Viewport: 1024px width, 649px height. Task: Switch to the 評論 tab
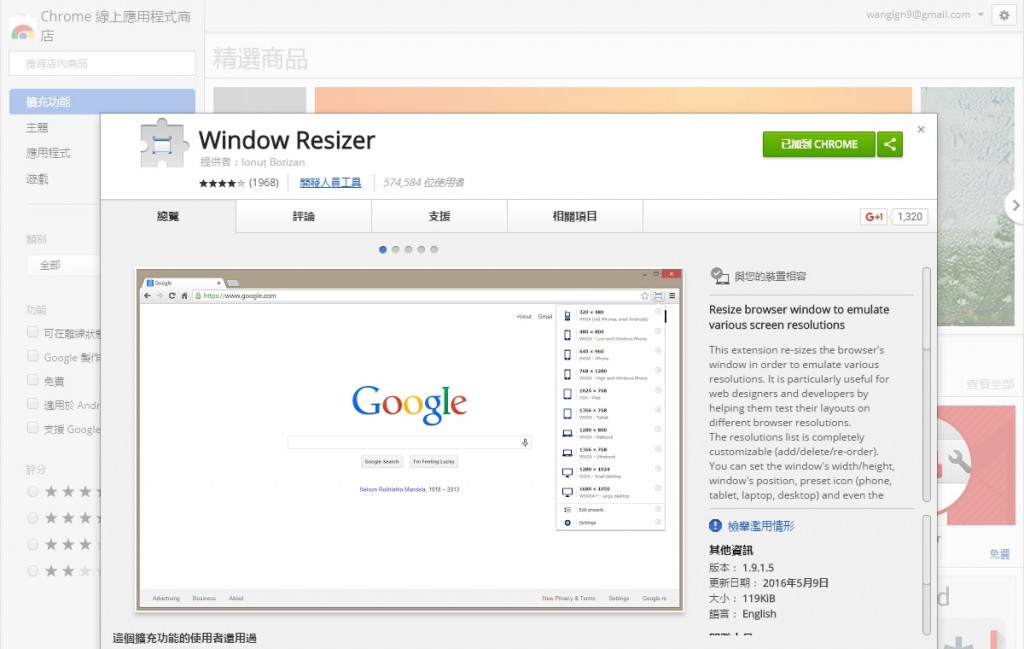coord(304,216)
